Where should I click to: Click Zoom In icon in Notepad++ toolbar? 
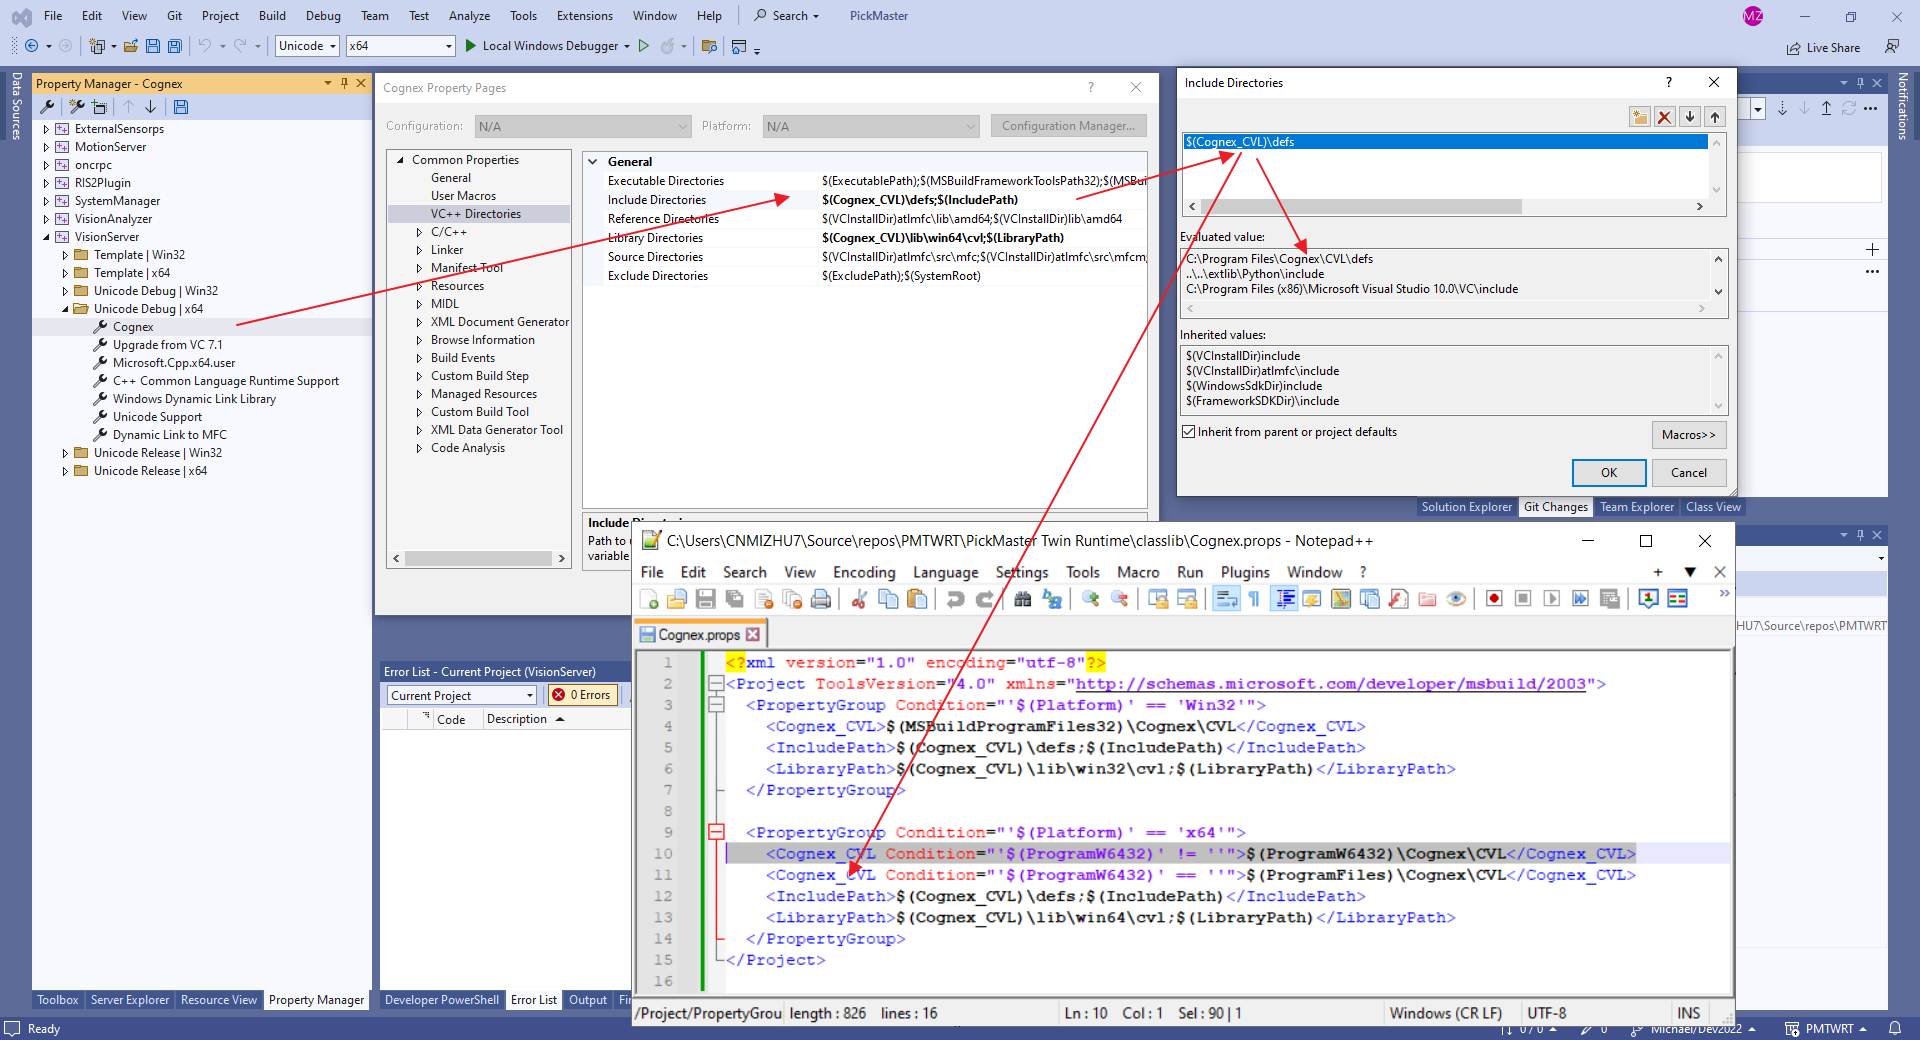pyautogui.click(x=1091, y=599)
